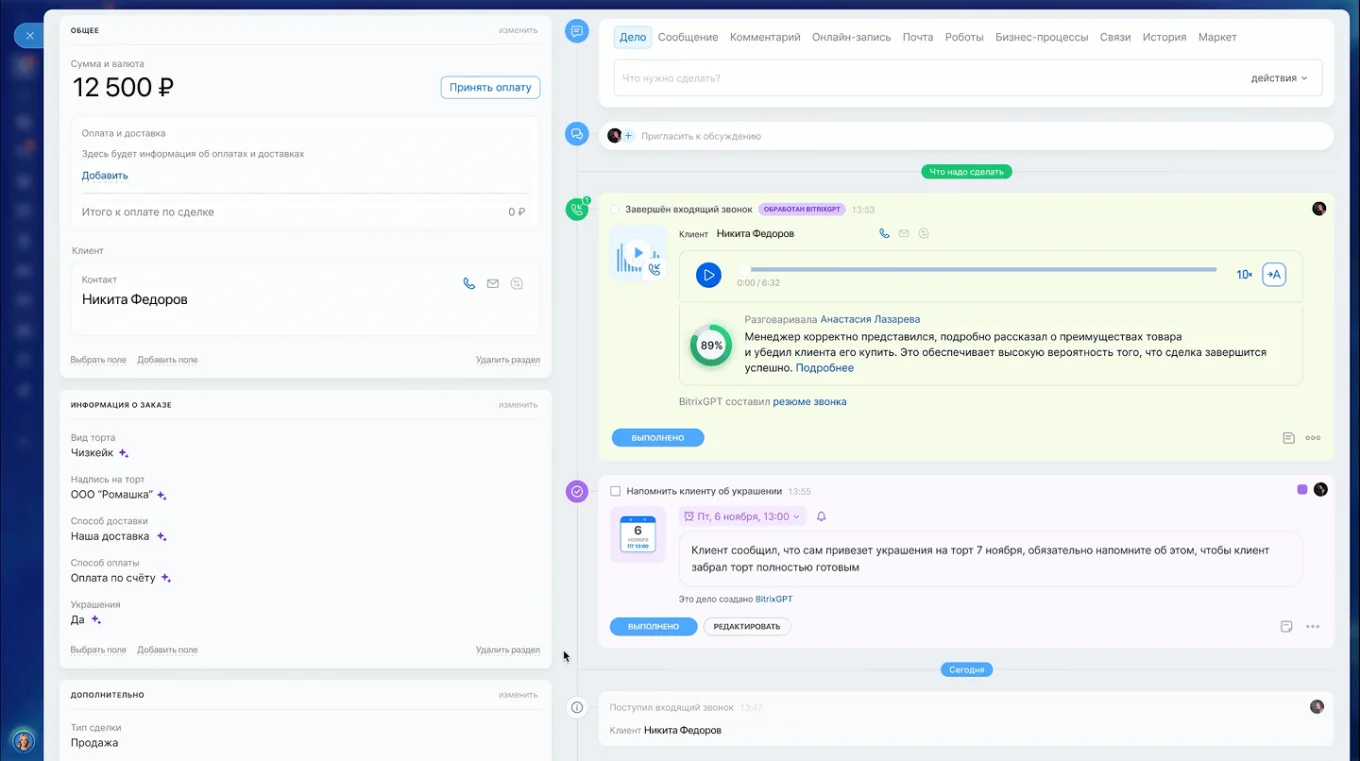Image resolution: width=1360 pixels, height=761 pixels.
Task: Open three-dots menu of call activity
Action: tap(1313, 438)
